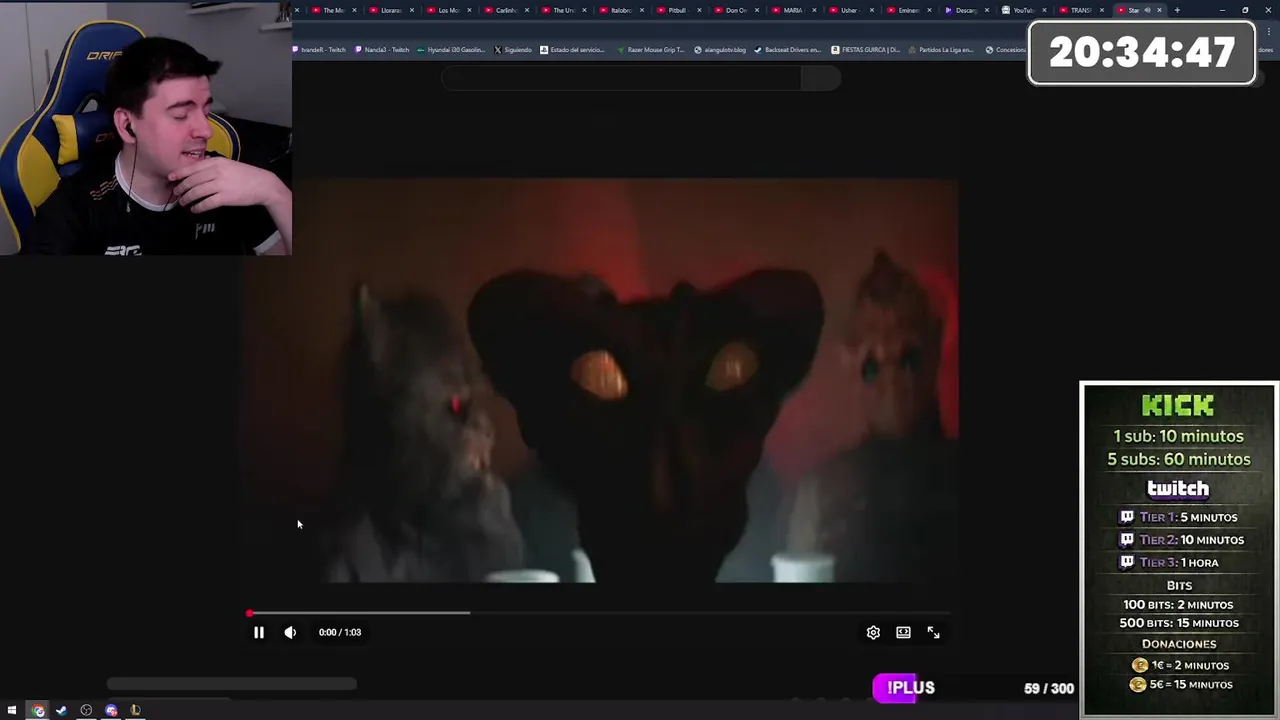The image size is (1280, 720).
Task: Open League of Legends from the taskbar
Action: click(135, 710)
